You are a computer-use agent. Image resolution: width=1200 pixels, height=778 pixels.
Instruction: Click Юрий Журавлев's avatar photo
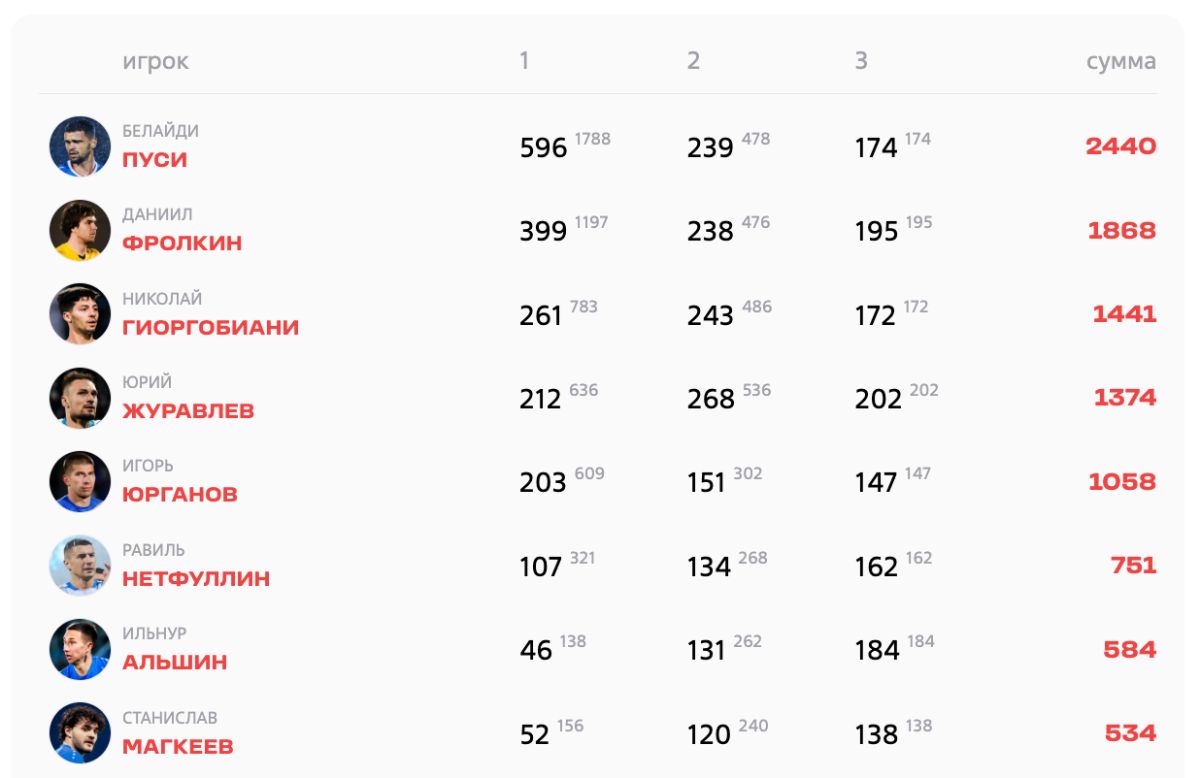[79, 398]
